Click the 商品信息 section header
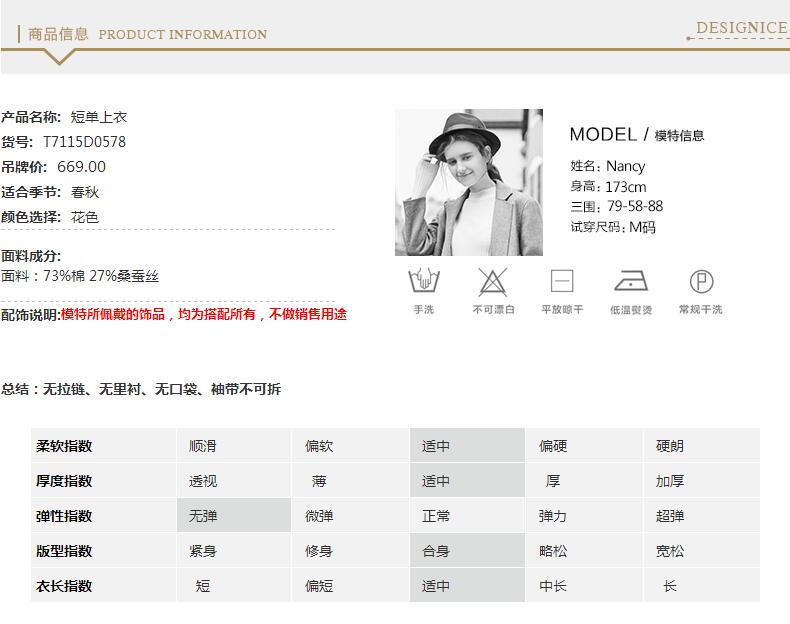Image resolution: width=790 pixels, height=624 pixels. [59, 34]
